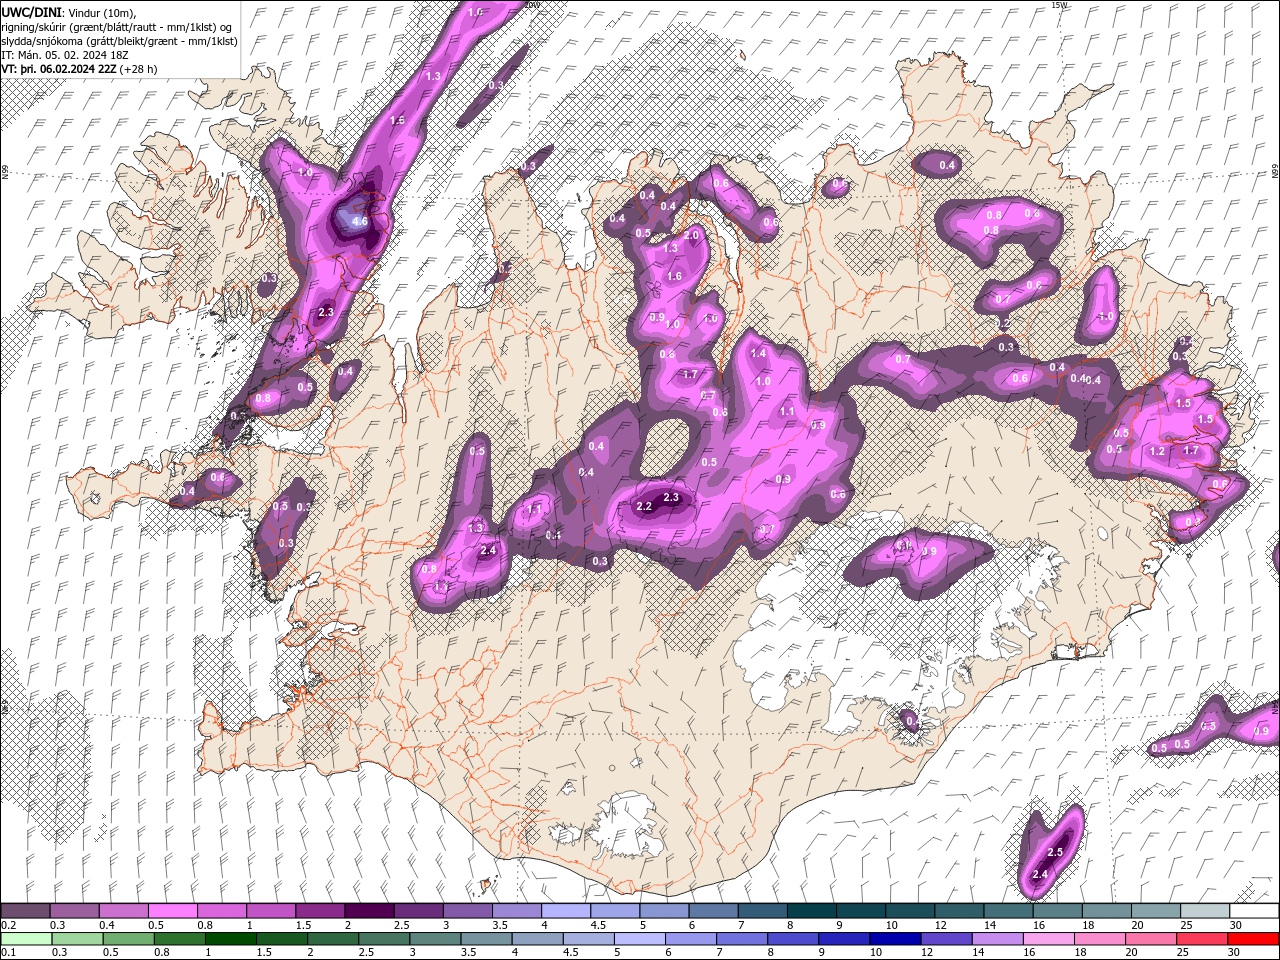Click the 2.3 value beside the 2.2 label
1280x960 pixels.
point(671,497)
